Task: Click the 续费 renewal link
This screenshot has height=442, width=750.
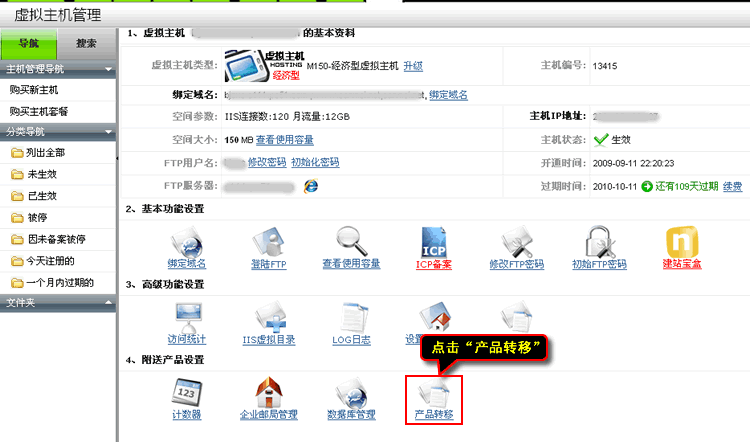Action: pos(732,186)
